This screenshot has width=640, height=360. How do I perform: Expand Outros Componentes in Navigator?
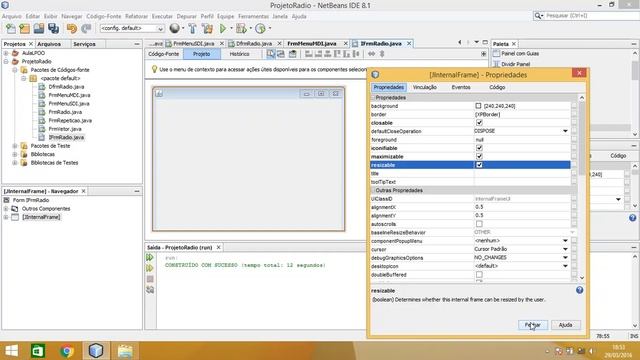(x=6, y=209)
